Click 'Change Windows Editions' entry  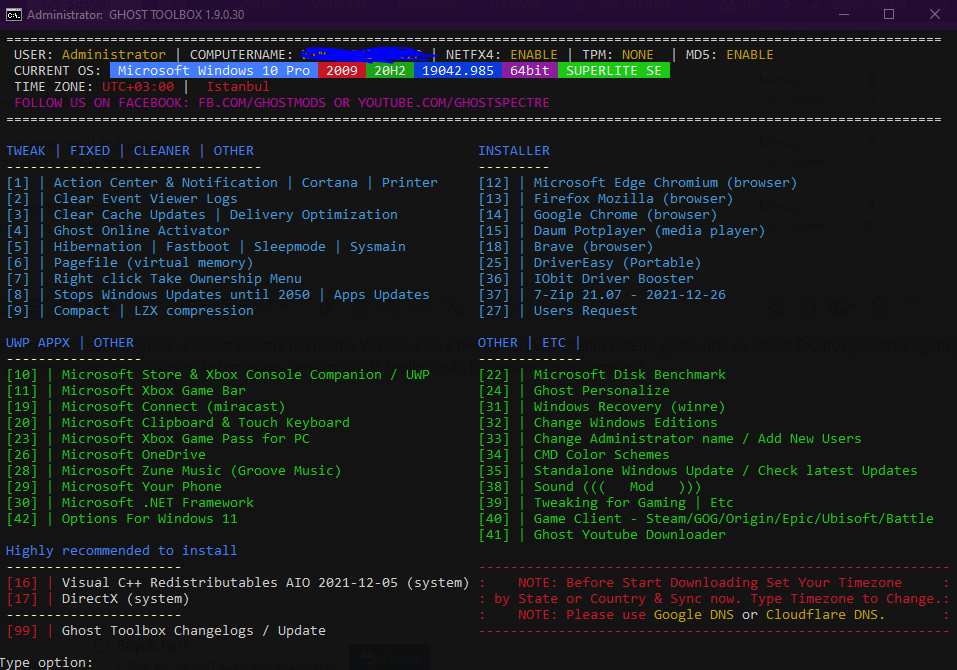(x=625, y=422)
